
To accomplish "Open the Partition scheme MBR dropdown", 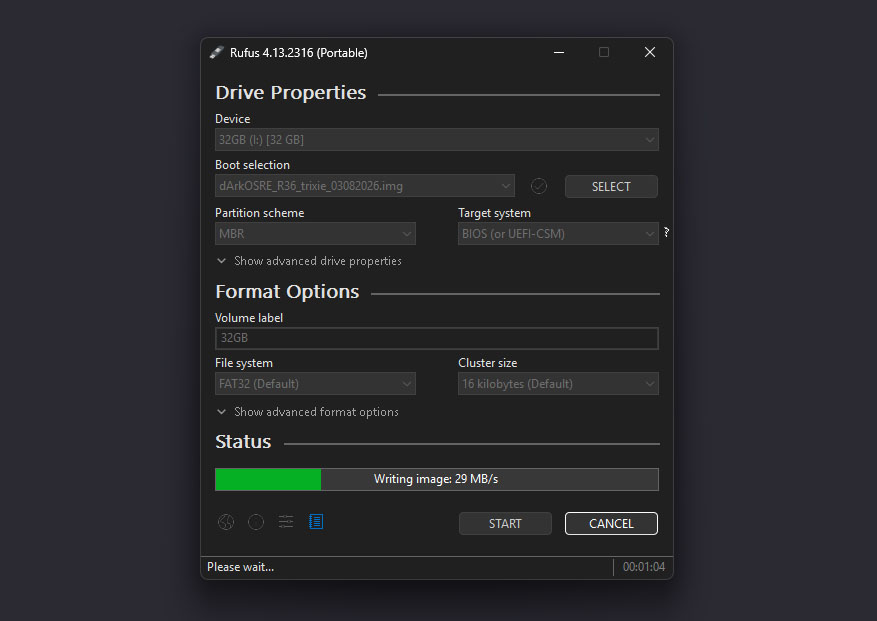I will tap(315, 234).
